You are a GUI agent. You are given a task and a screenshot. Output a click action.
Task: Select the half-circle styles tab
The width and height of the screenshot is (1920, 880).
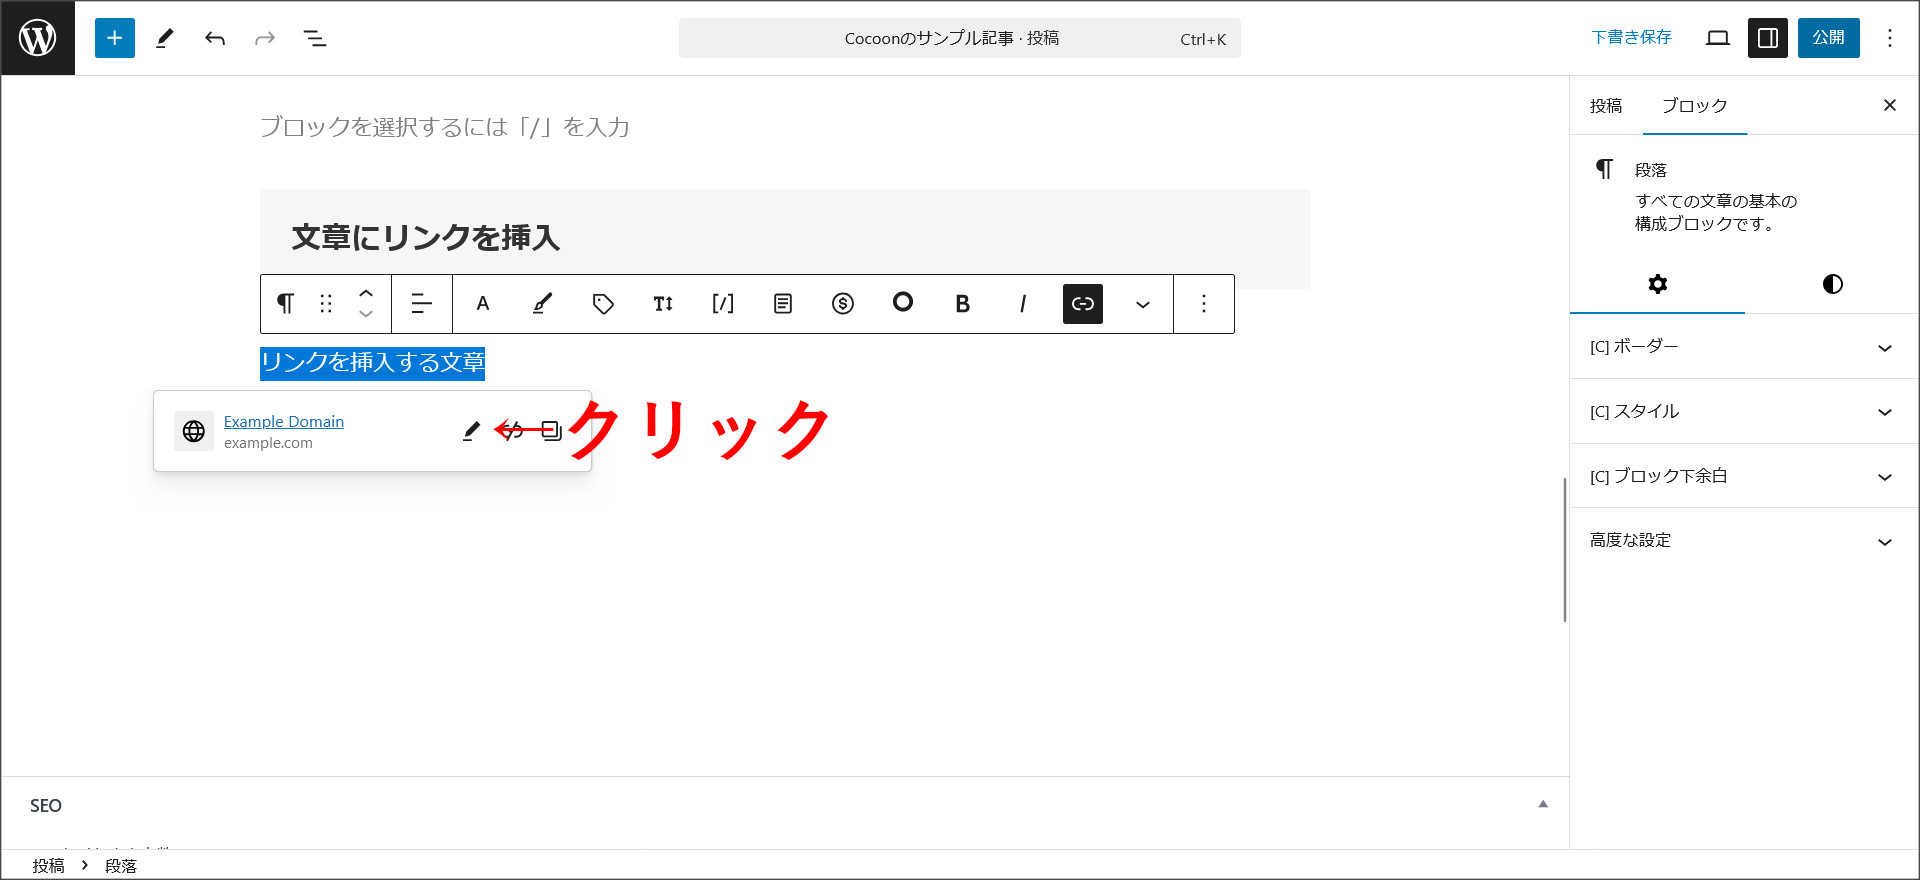[x=1832, y=284]
